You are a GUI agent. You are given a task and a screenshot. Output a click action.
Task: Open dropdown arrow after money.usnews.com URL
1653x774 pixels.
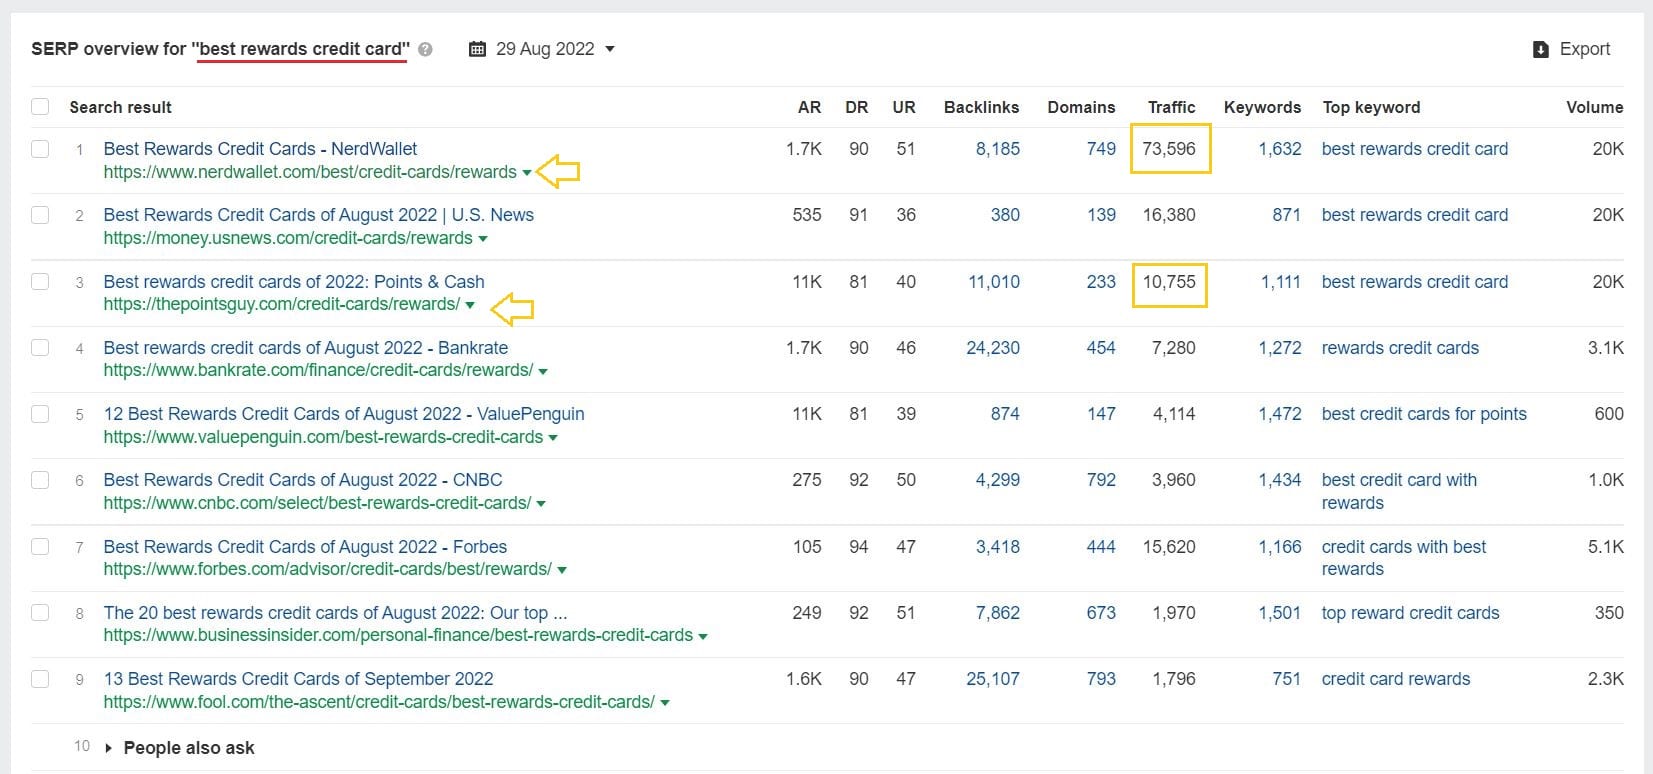[483, 239]
